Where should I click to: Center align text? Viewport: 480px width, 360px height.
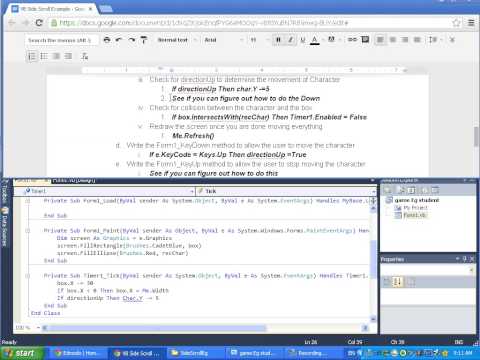pyautogui.click(x=393, y=40)
